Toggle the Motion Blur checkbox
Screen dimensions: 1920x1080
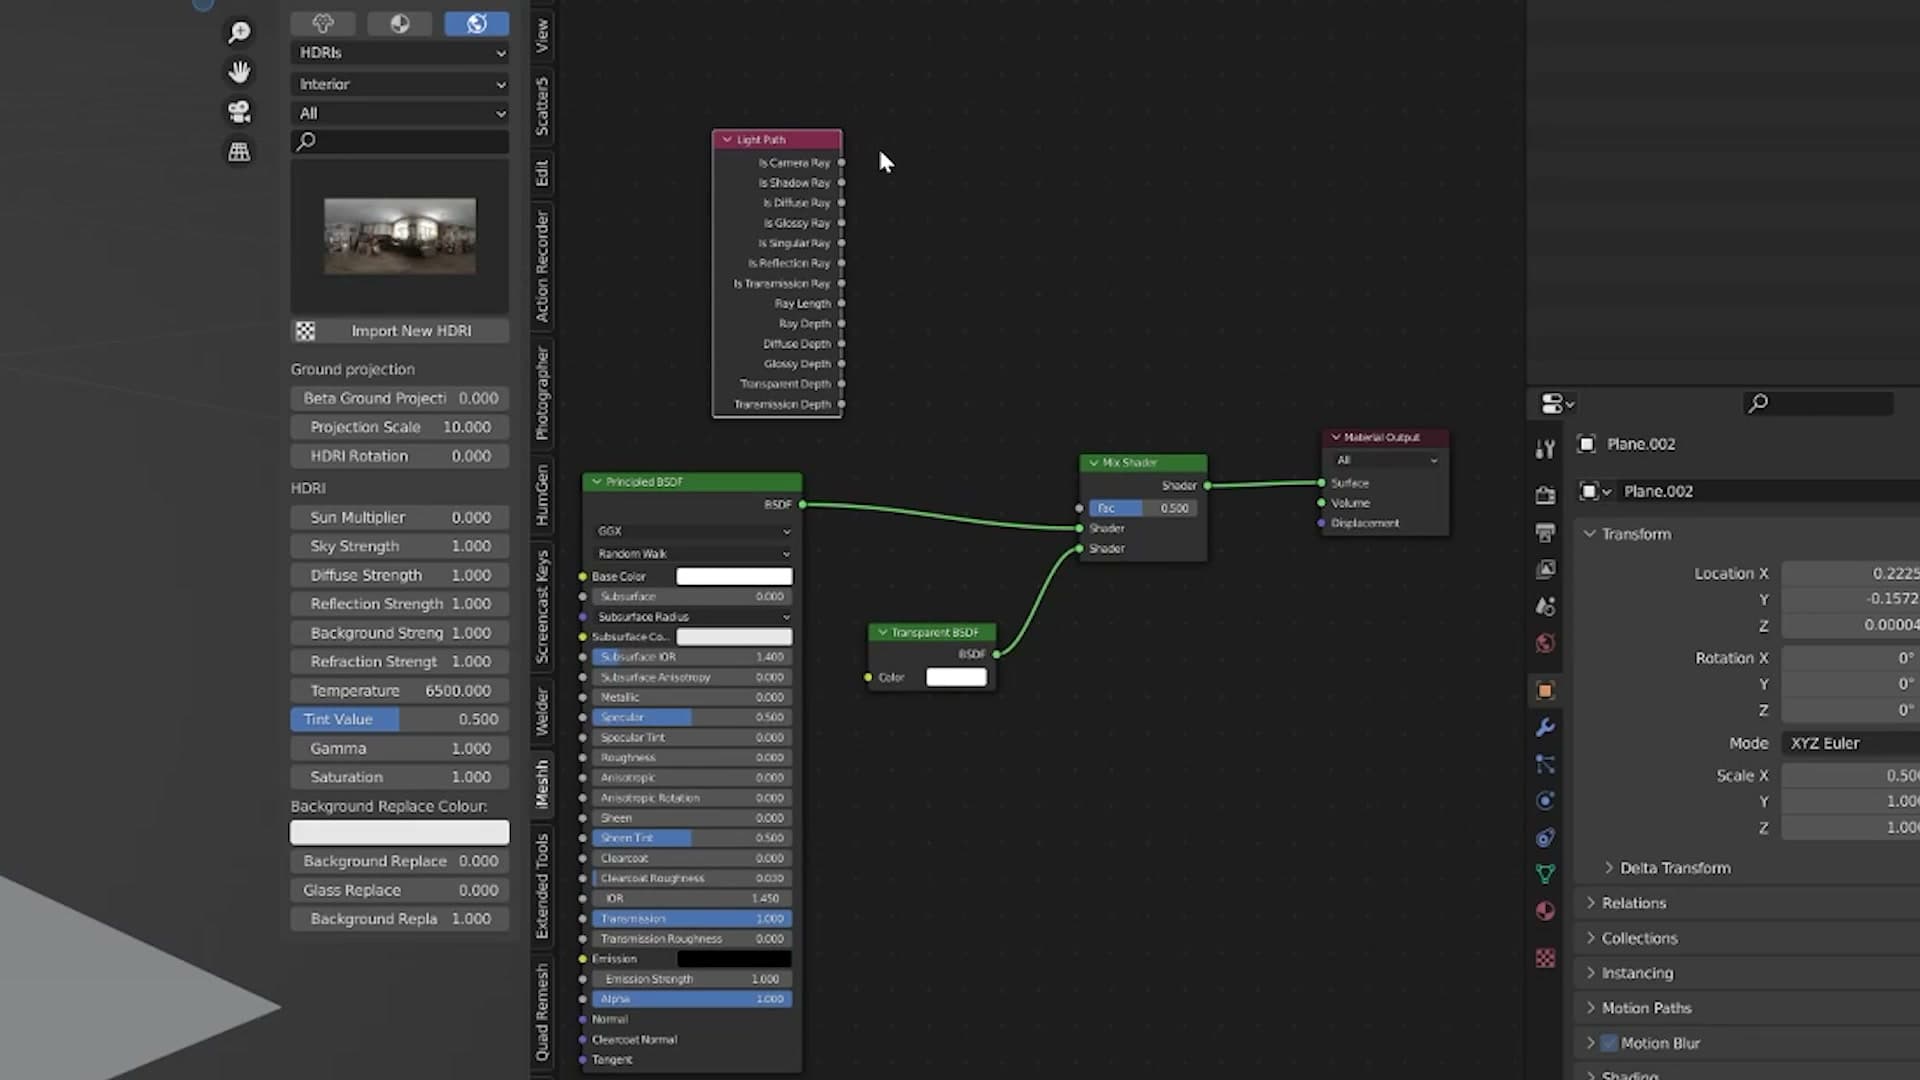(1609, 1043)
